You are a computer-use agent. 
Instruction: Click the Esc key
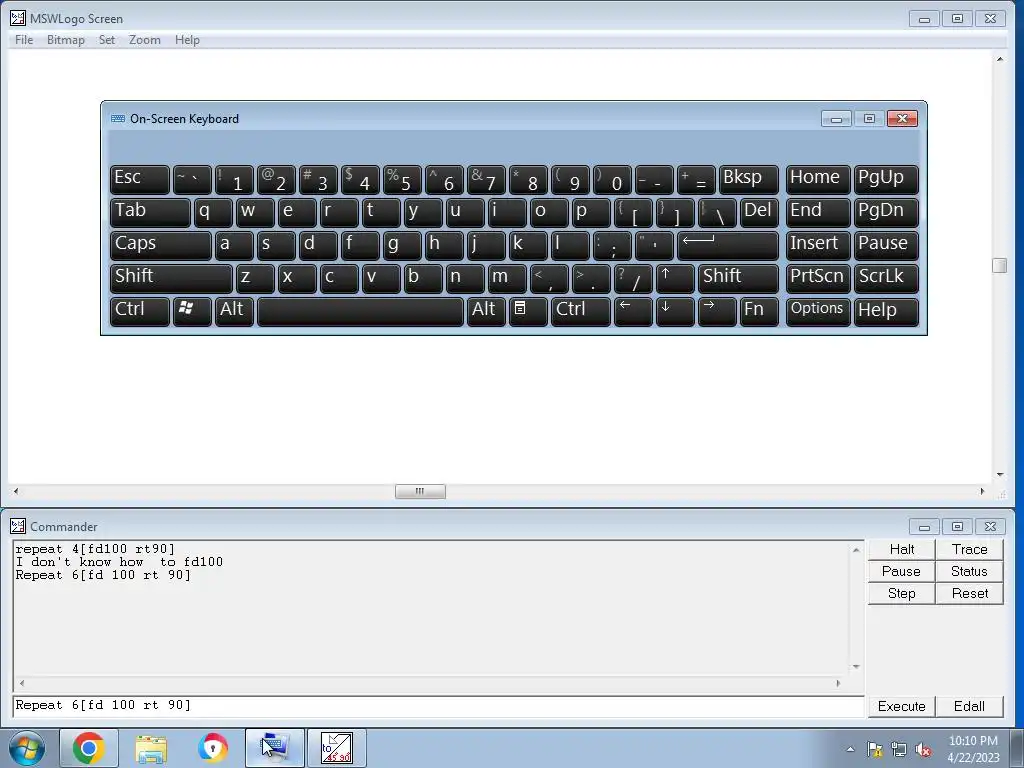coord(140,179)
